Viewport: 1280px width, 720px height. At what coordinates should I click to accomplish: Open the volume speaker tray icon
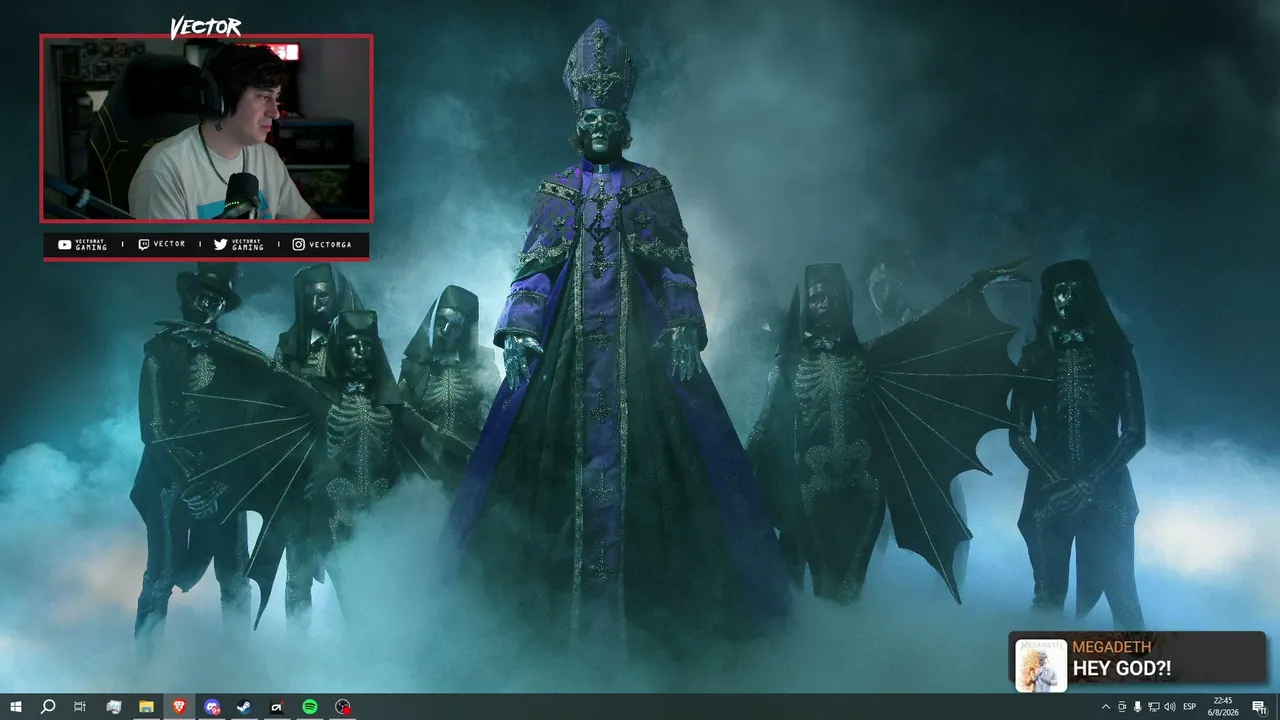(1170, 707)
